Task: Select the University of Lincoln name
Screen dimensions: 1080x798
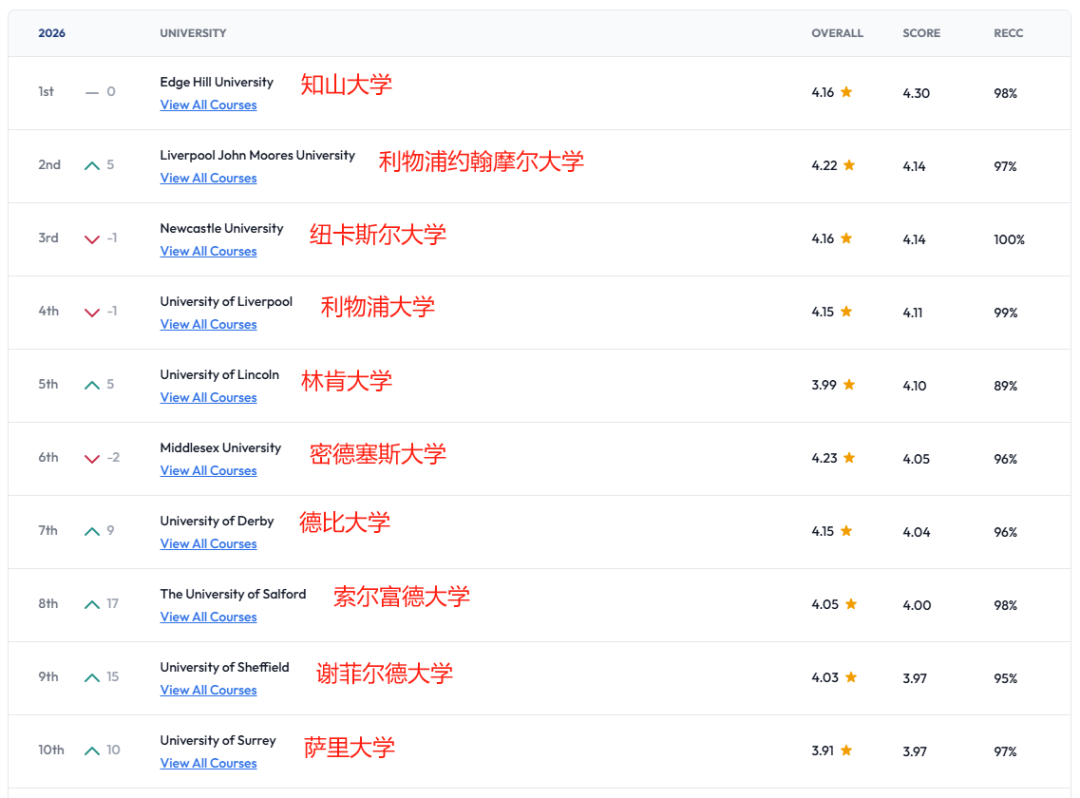Action: coord(220,375)
